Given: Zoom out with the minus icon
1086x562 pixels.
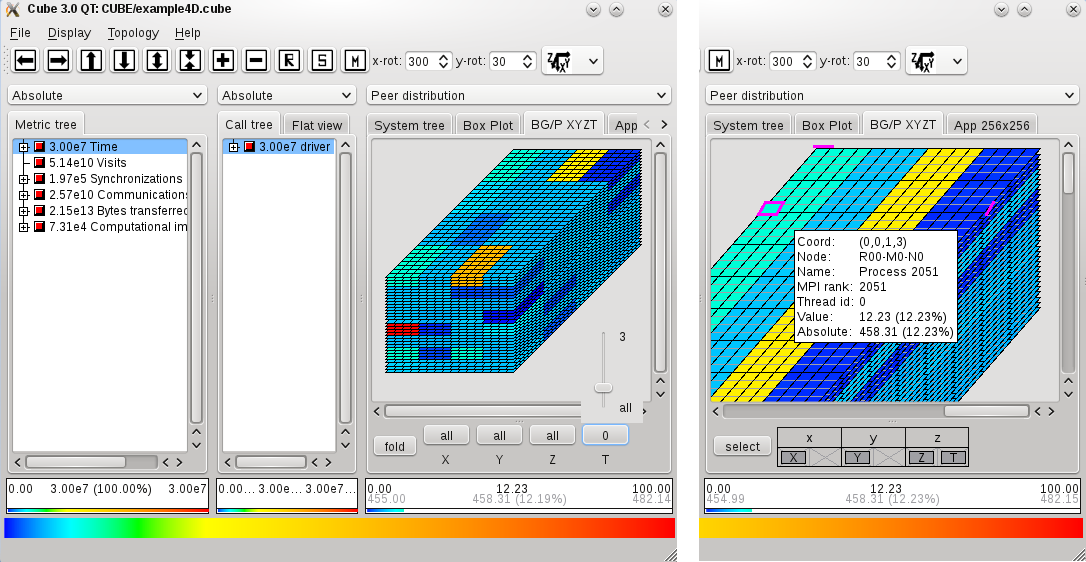Looking at the screenshot, I should (x=256, y=61).
